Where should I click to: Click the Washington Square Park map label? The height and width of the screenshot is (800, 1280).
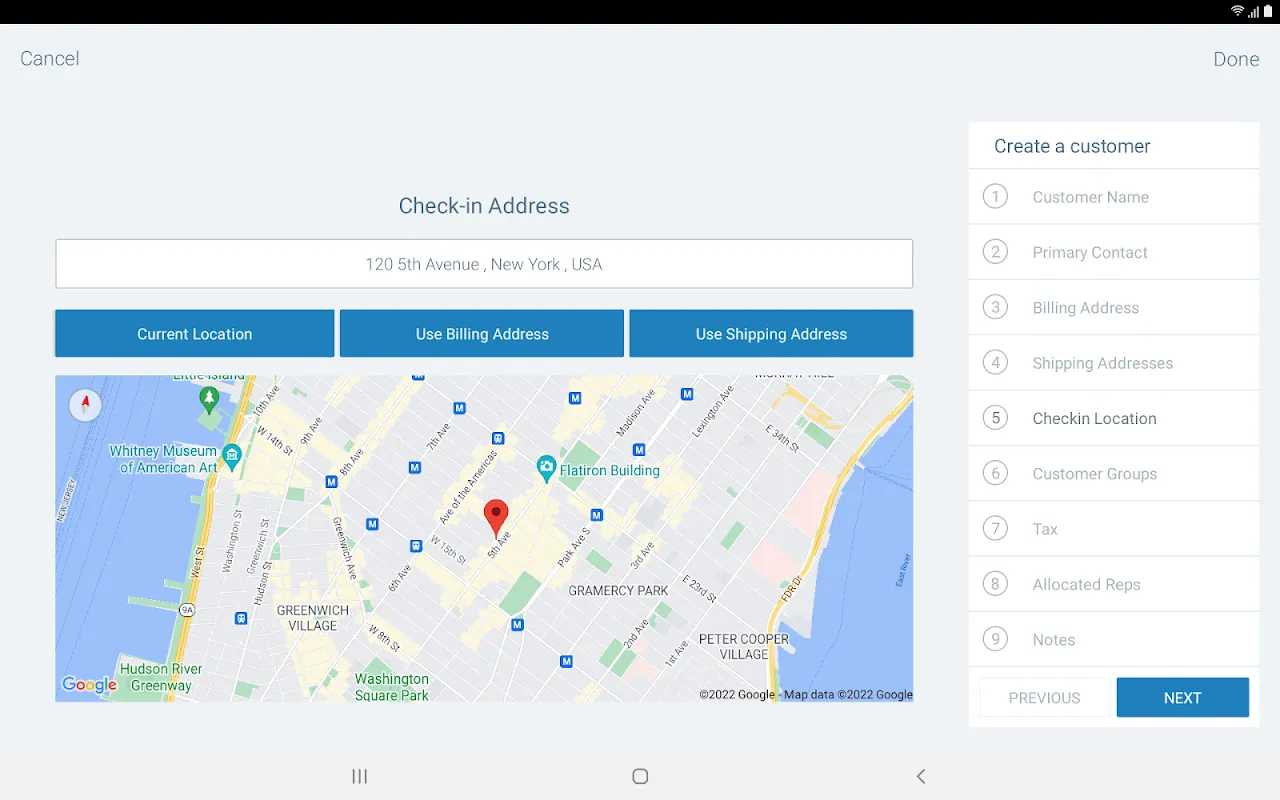[x=392, y=687]
